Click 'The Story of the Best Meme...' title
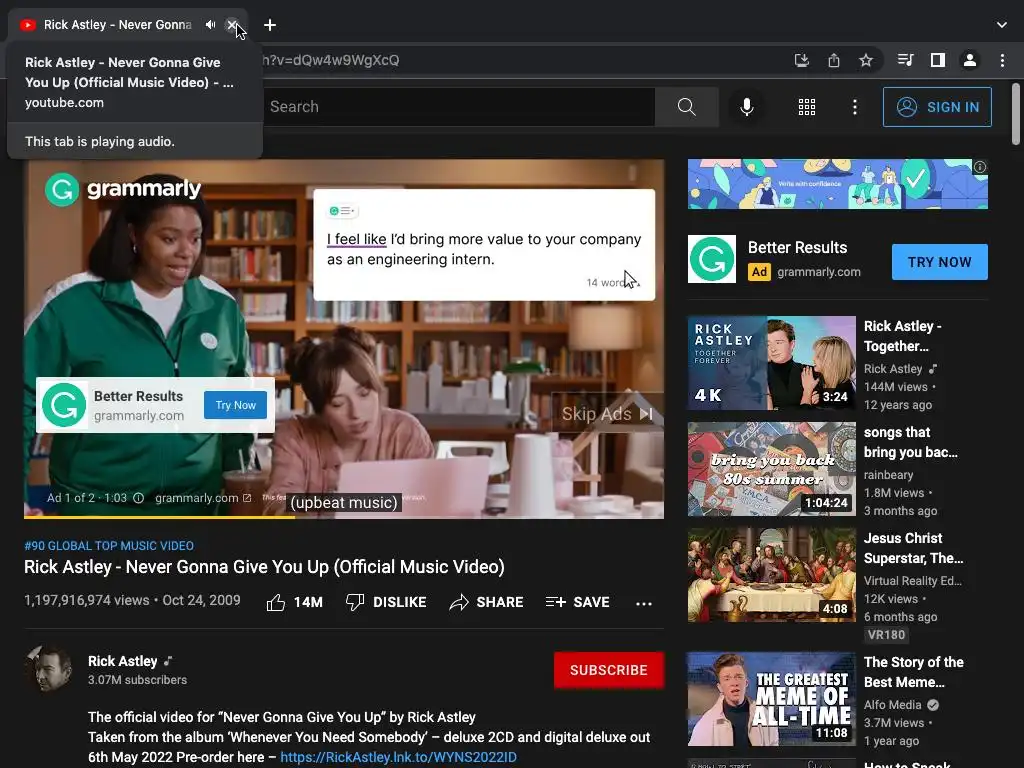 914,672
